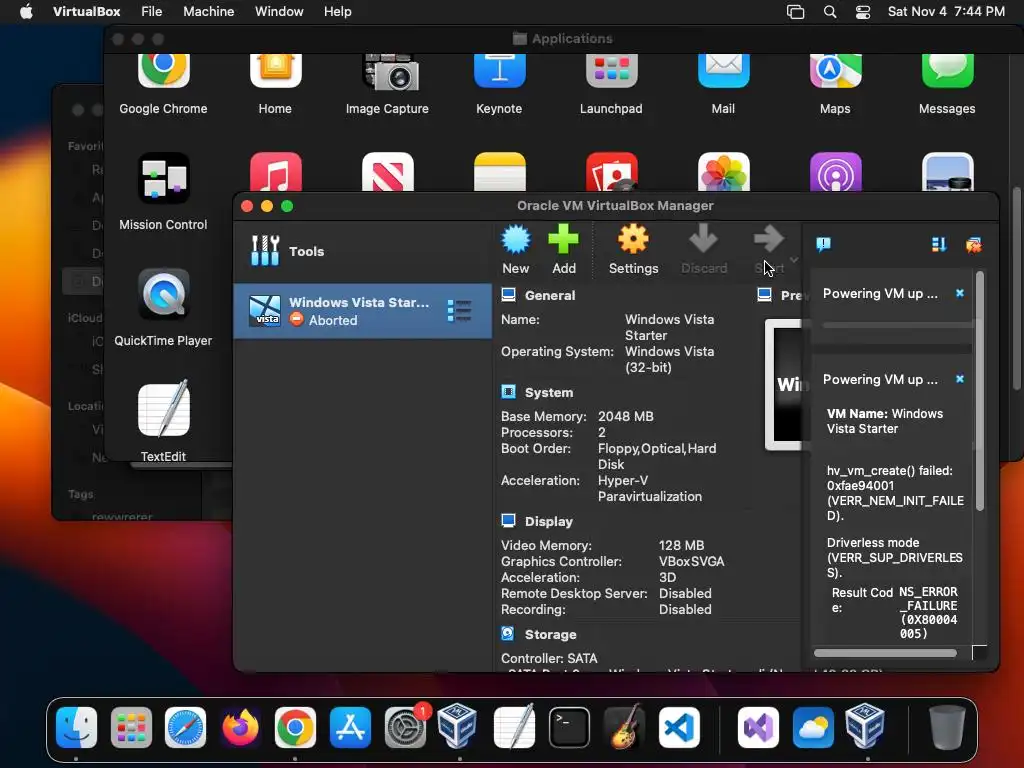Open Podcasts app in Applications window
1024x768 pixels.
tap(835, 172)
